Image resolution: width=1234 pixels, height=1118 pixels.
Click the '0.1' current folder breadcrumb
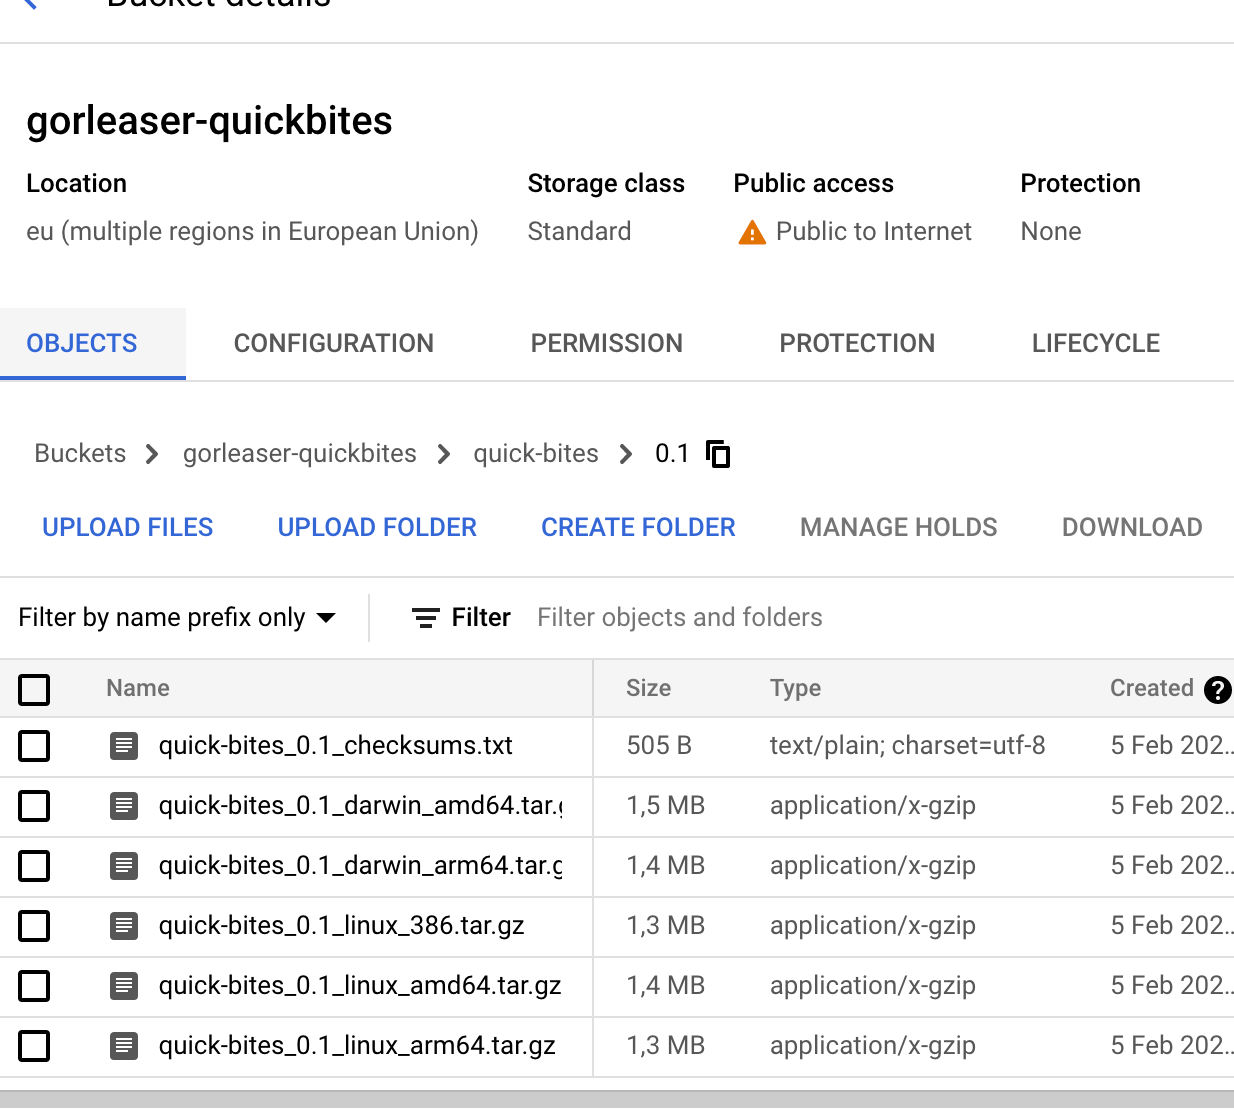click(x=672, y=454)
